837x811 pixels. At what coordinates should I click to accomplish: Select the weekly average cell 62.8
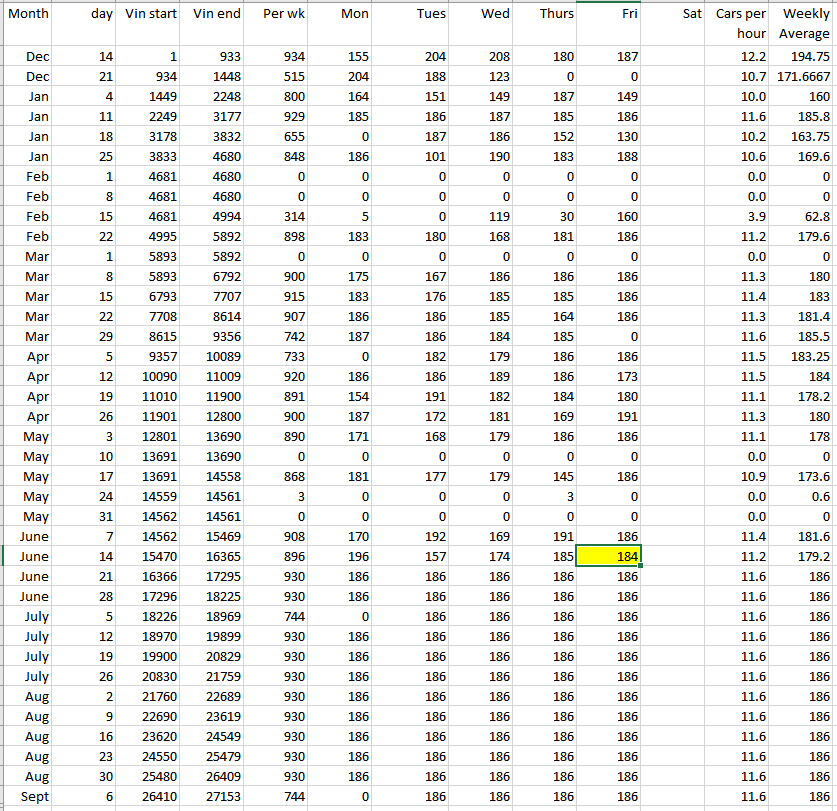[x=805, y=217]
